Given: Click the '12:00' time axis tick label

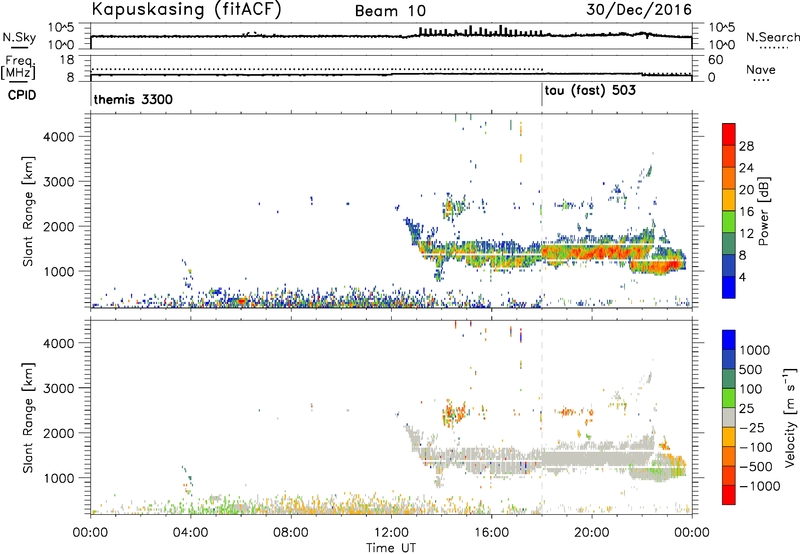Looking at the screenshot, I should point(391,533).
